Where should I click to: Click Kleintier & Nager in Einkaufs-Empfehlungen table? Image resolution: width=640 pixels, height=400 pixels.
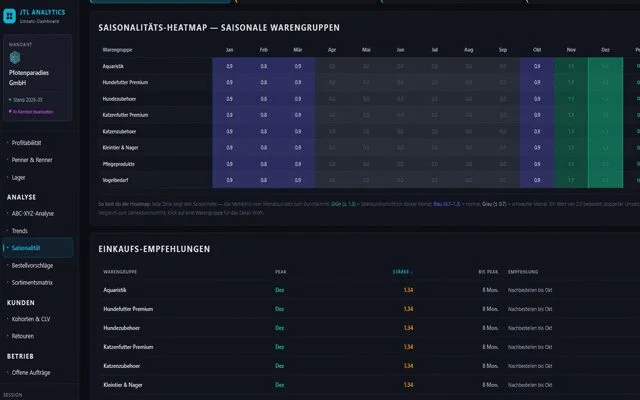click(x=123, y=385)
